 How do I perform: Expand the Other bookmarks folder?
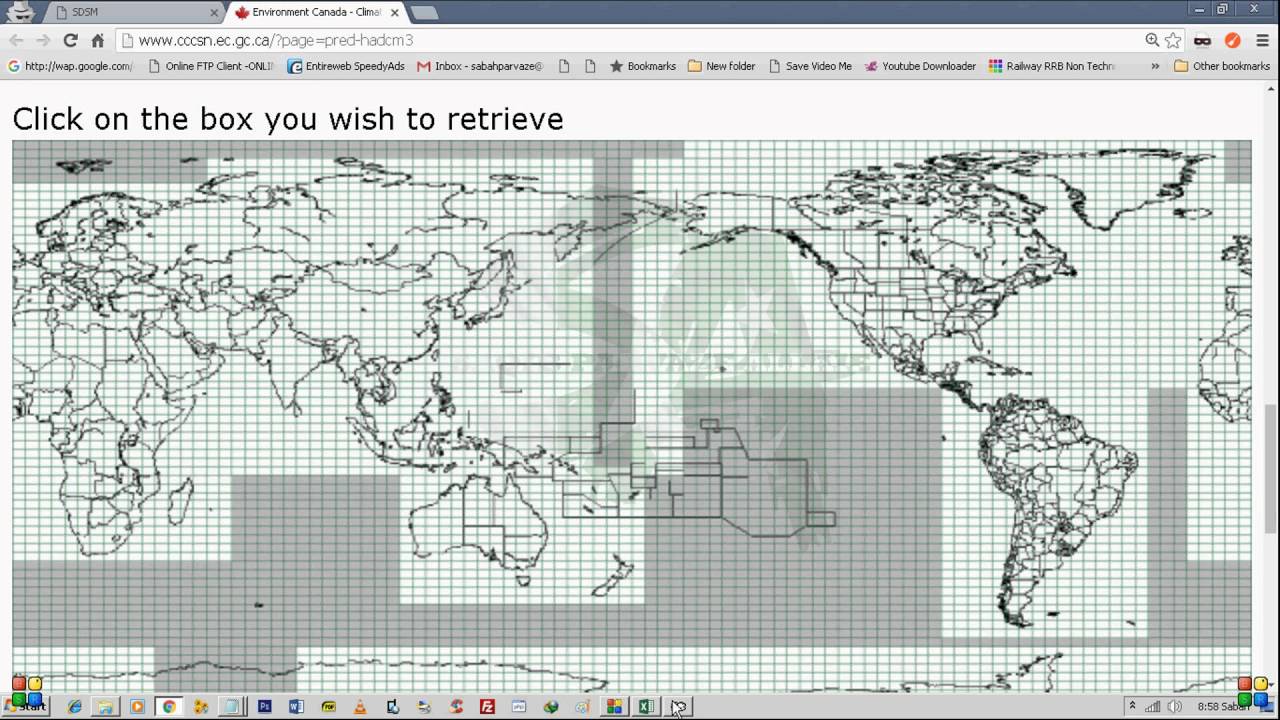tap(1222, 67)
